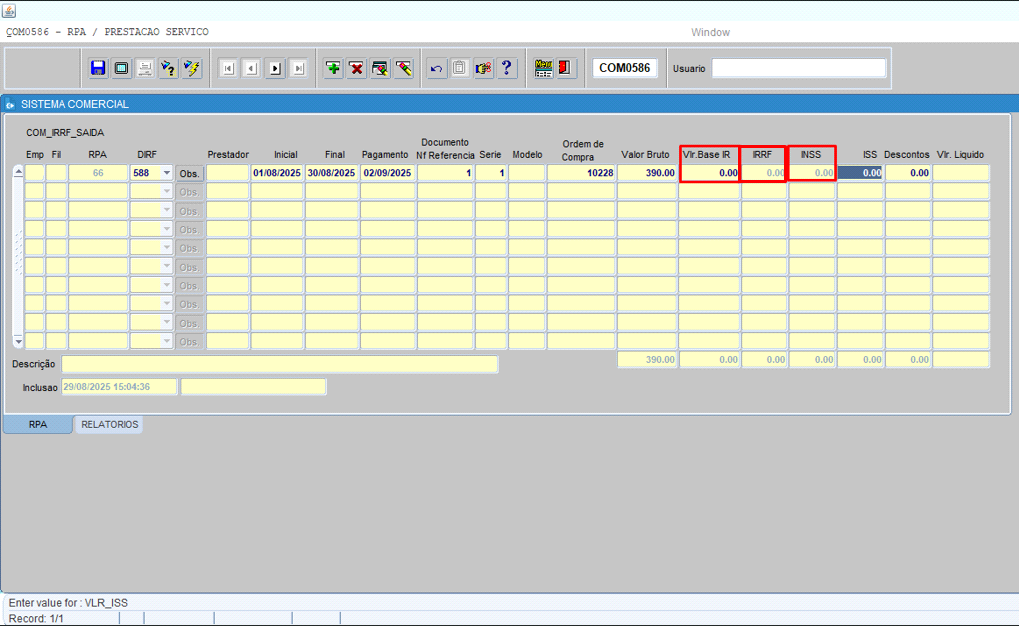Click the undo arrow icon
The image size is (1019, 626).
click(436, 68)
